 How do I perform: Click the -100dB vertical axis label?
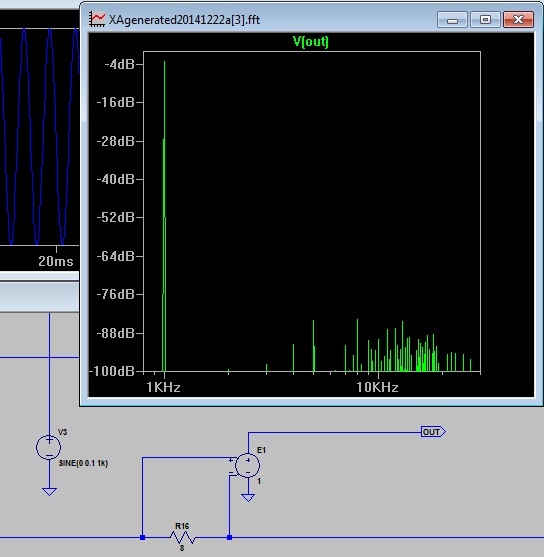pos(112,371)
